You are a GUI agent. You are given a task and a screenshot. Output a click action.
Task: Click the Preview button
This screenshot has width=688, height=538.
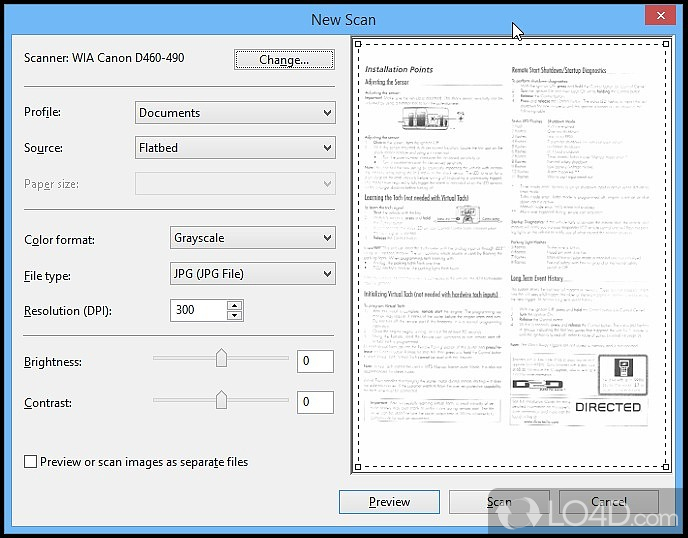point(389,502)
